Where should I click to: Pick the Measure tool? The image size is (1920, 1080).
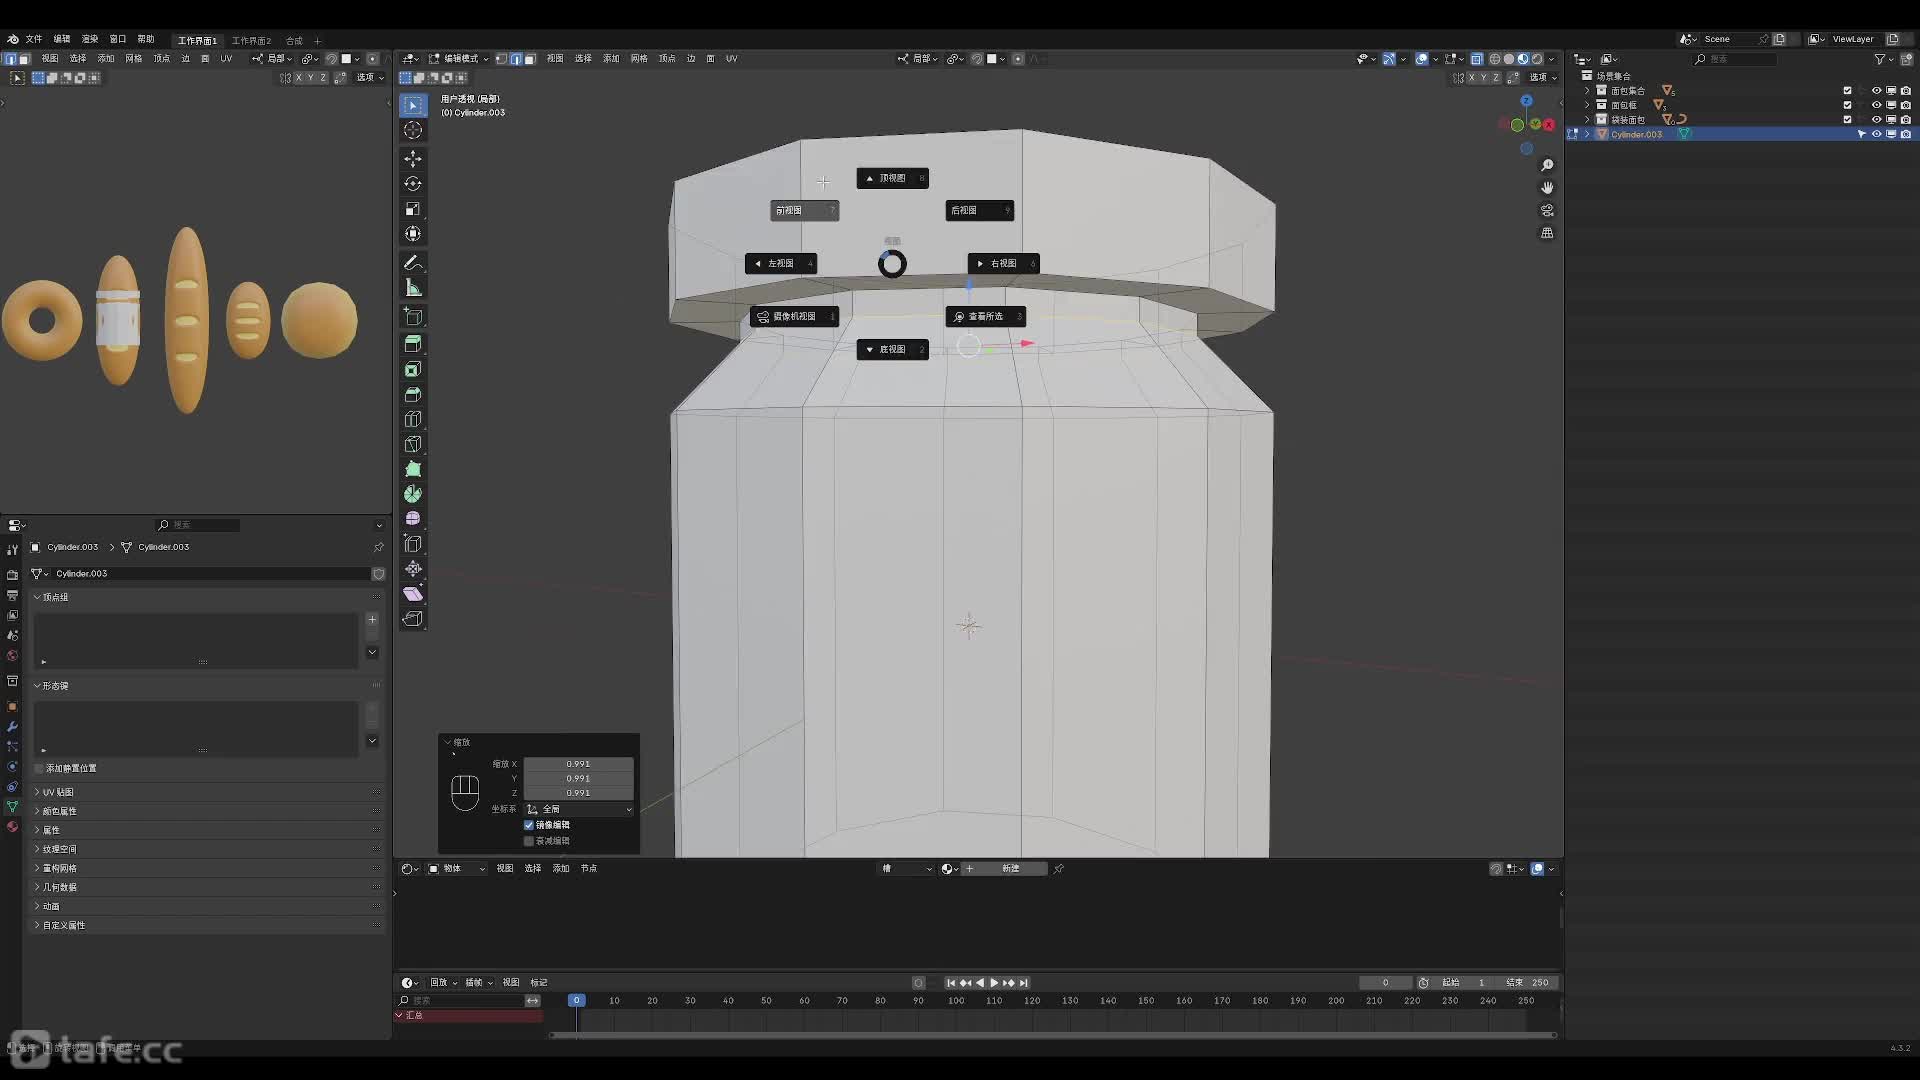click(x=413, y=288)
